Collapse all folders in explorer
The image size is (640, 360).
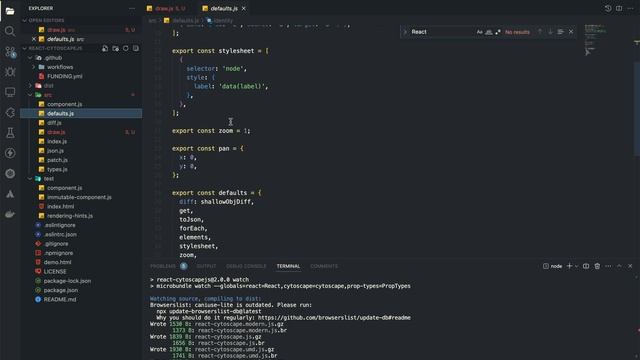pos(136,48)
